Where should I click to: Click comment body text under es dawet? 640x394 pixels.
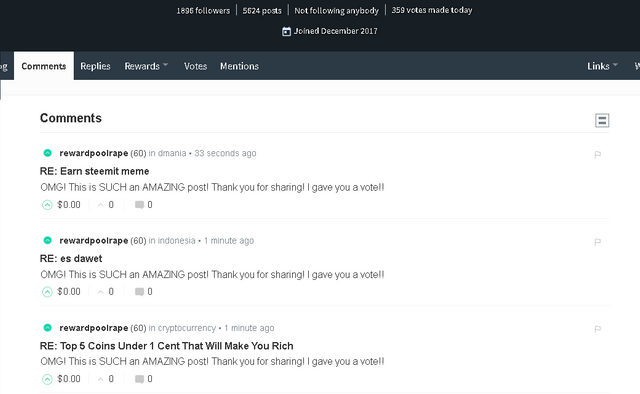pos(212,275)
